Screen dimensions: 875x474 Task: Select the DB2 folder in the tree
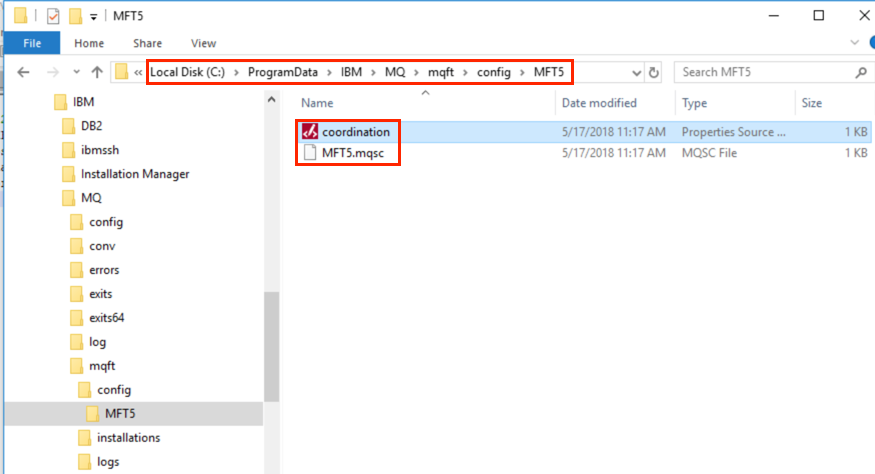tap(92, 126)
